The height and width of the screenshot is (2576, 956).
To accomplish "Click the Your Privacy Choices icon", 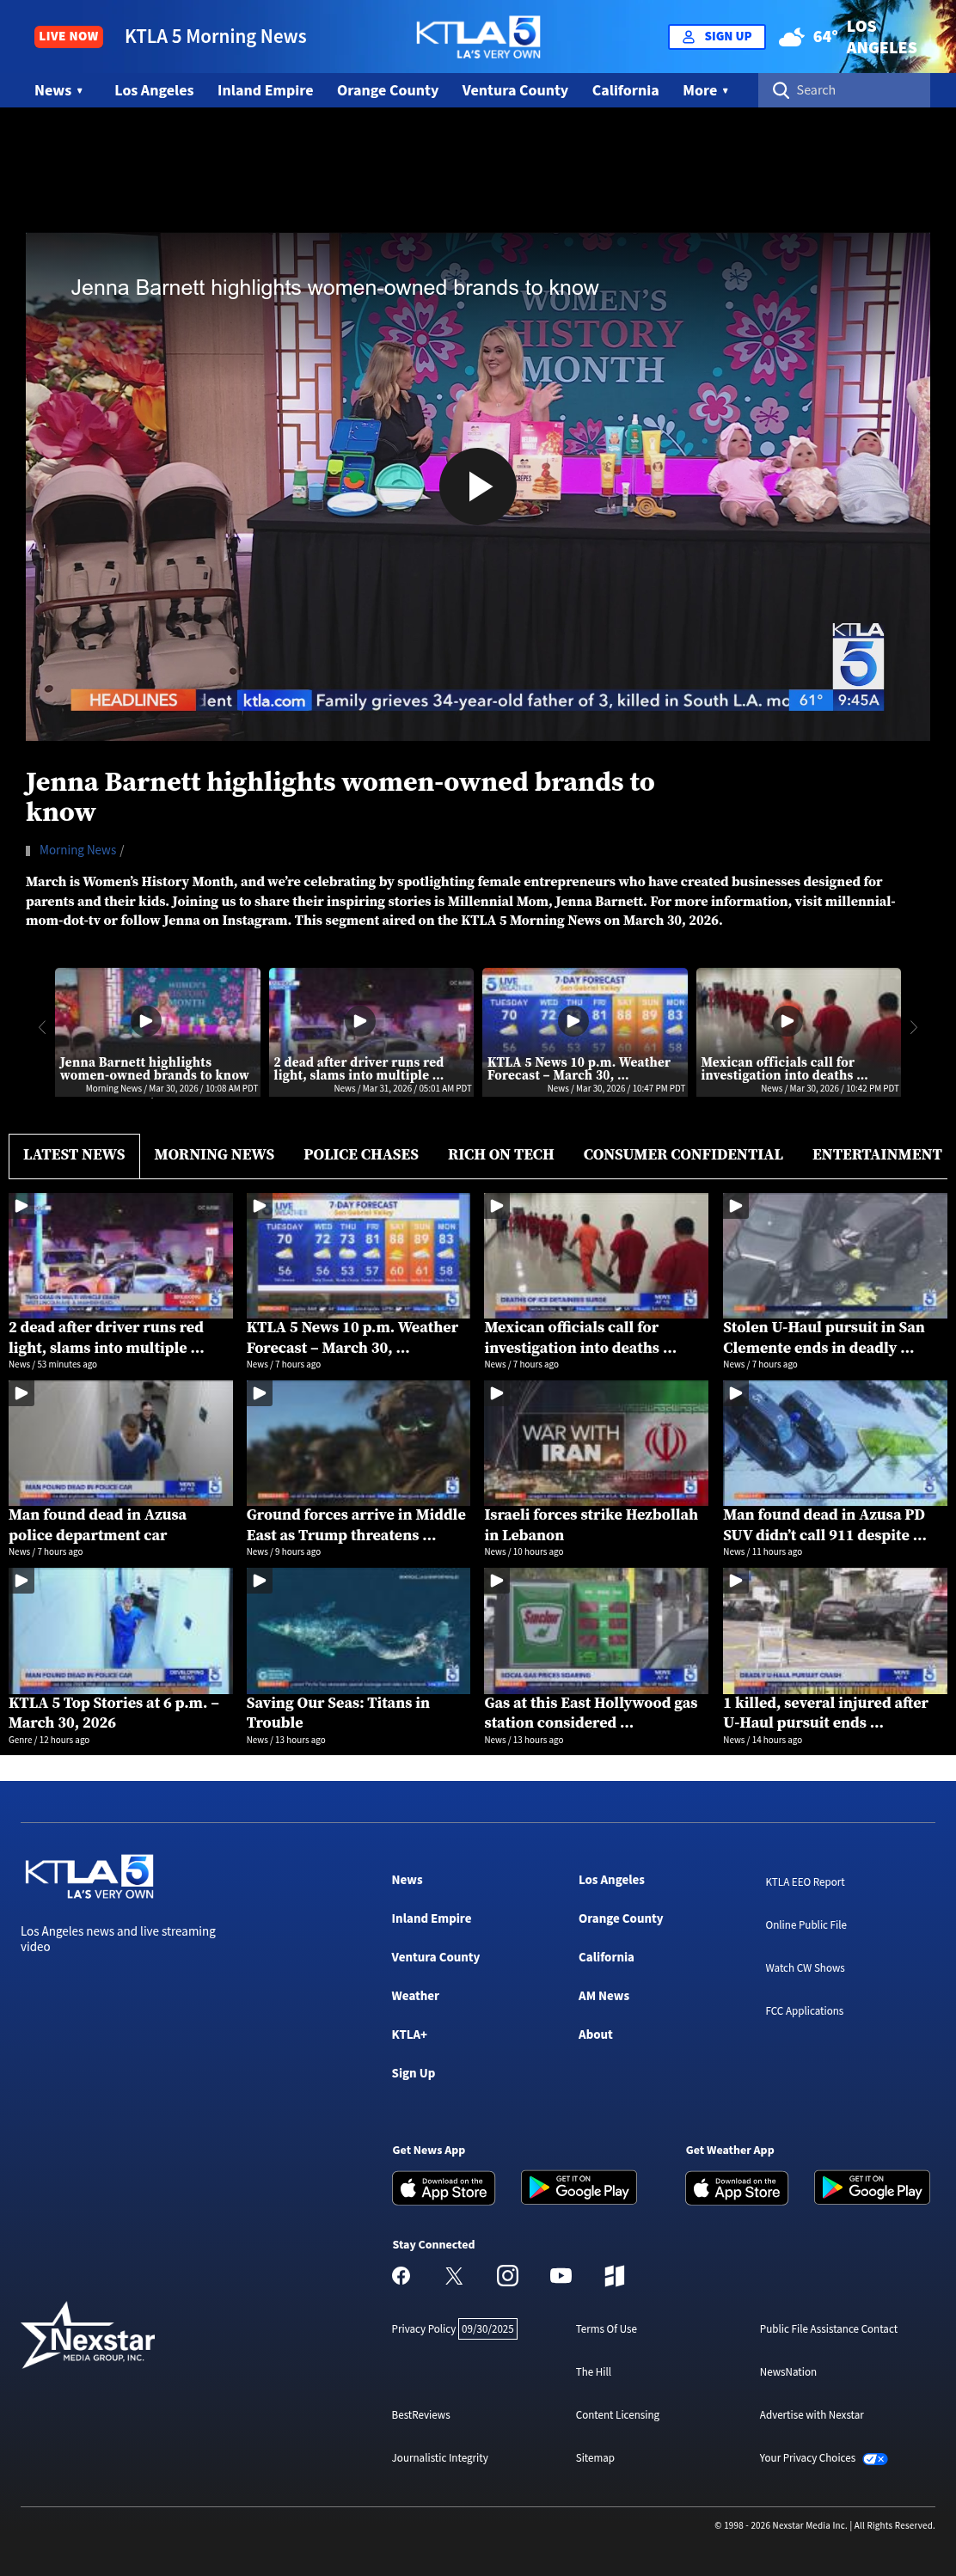I will click(875, 2458).
